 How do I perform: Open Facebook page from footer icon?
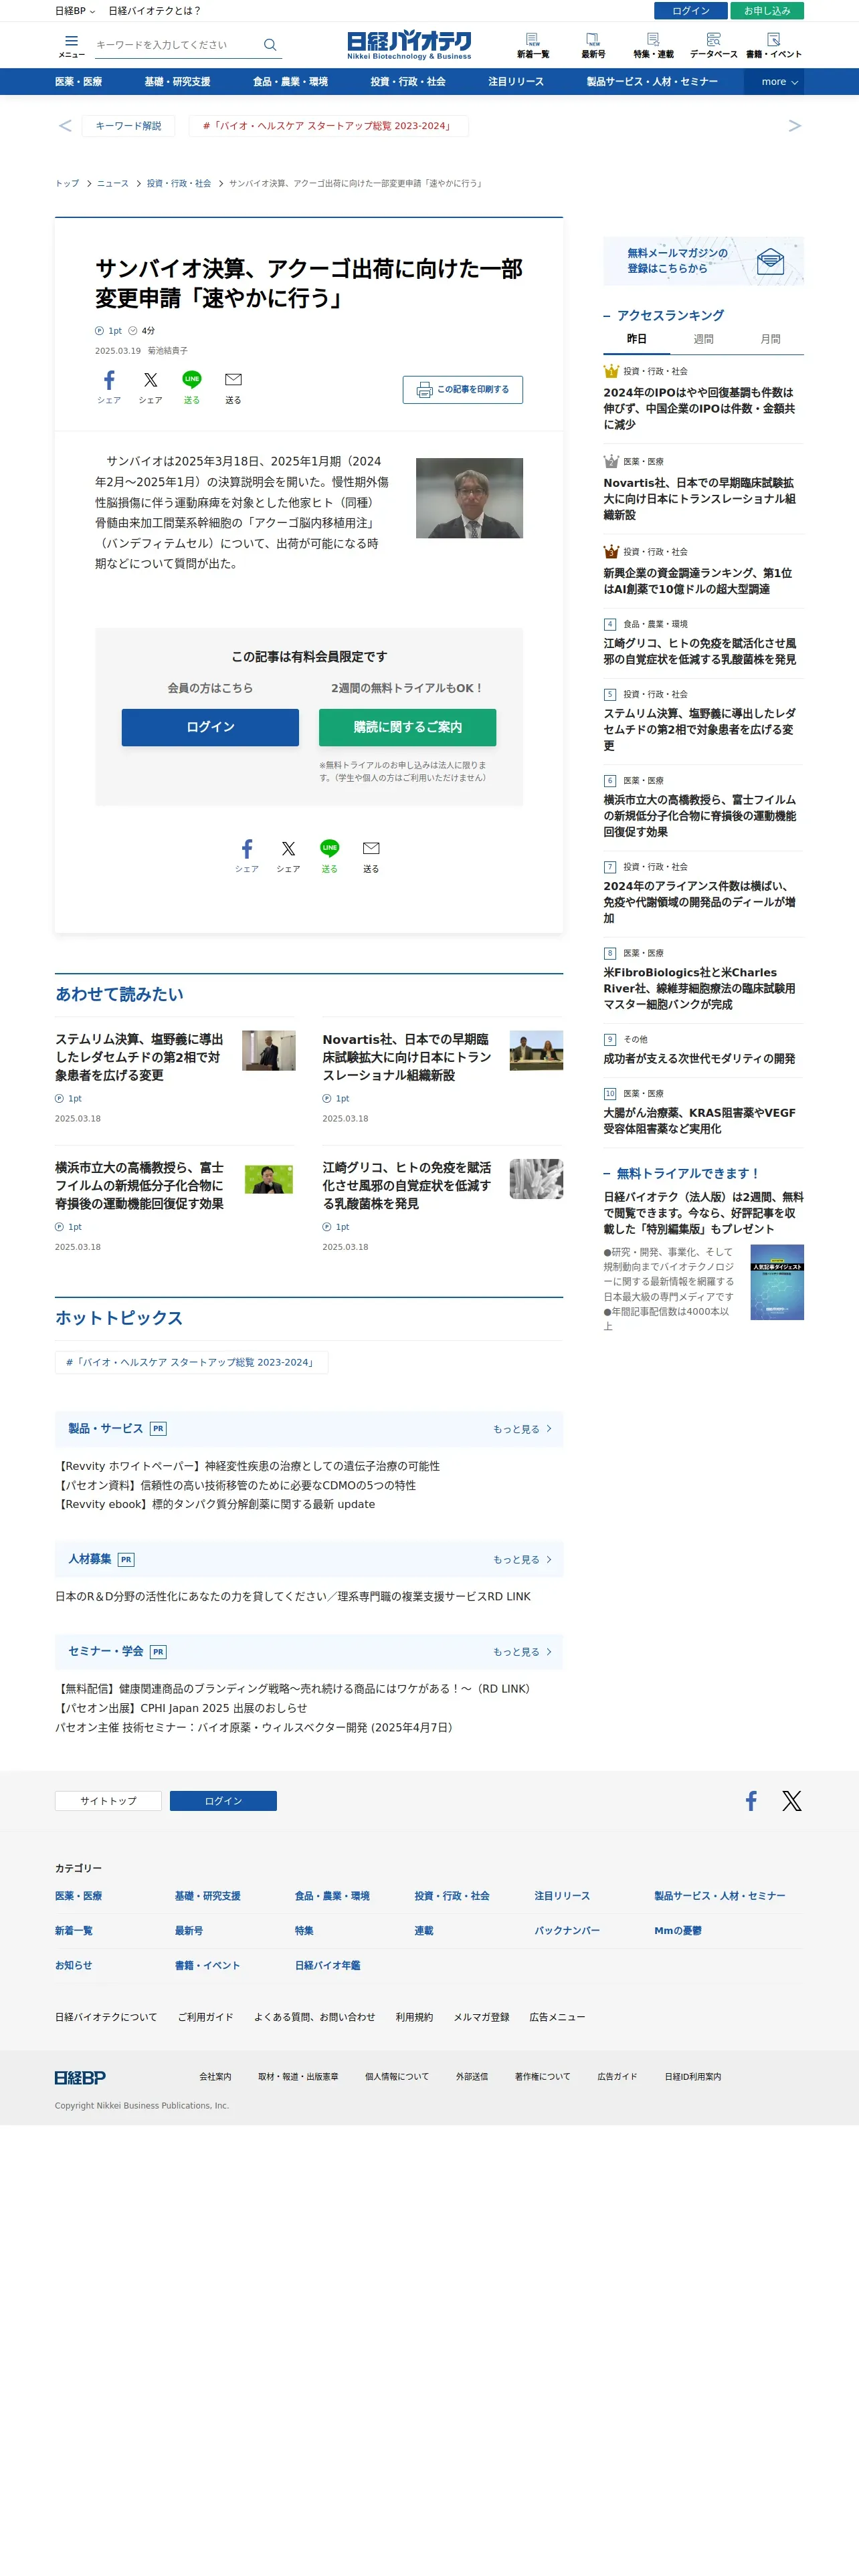pos(751,1801)
